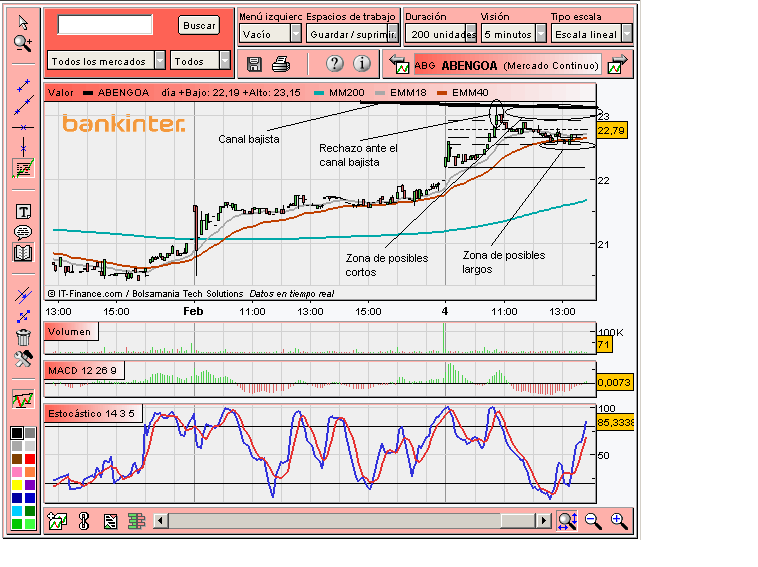Image resolution: width=758 pixels, height=567 pixels.
Task: Toggle the open book notes tool
Action: pyautogui.click(x=23, y=253)
